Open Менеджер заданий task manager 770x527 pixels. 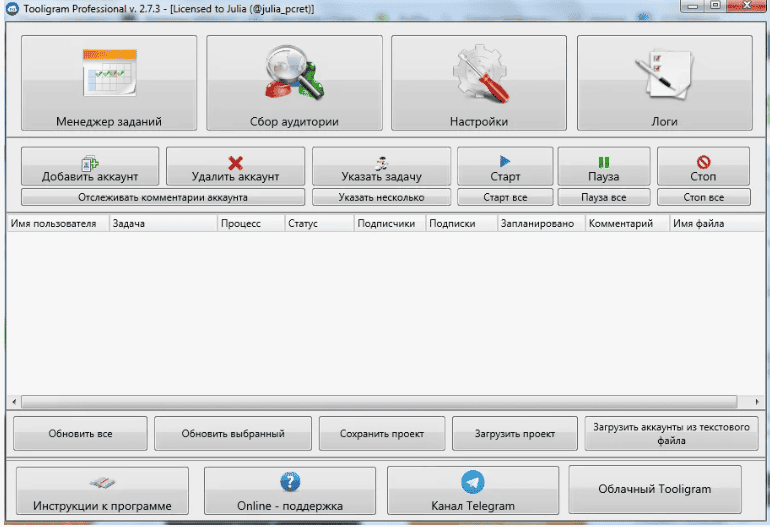109,83
